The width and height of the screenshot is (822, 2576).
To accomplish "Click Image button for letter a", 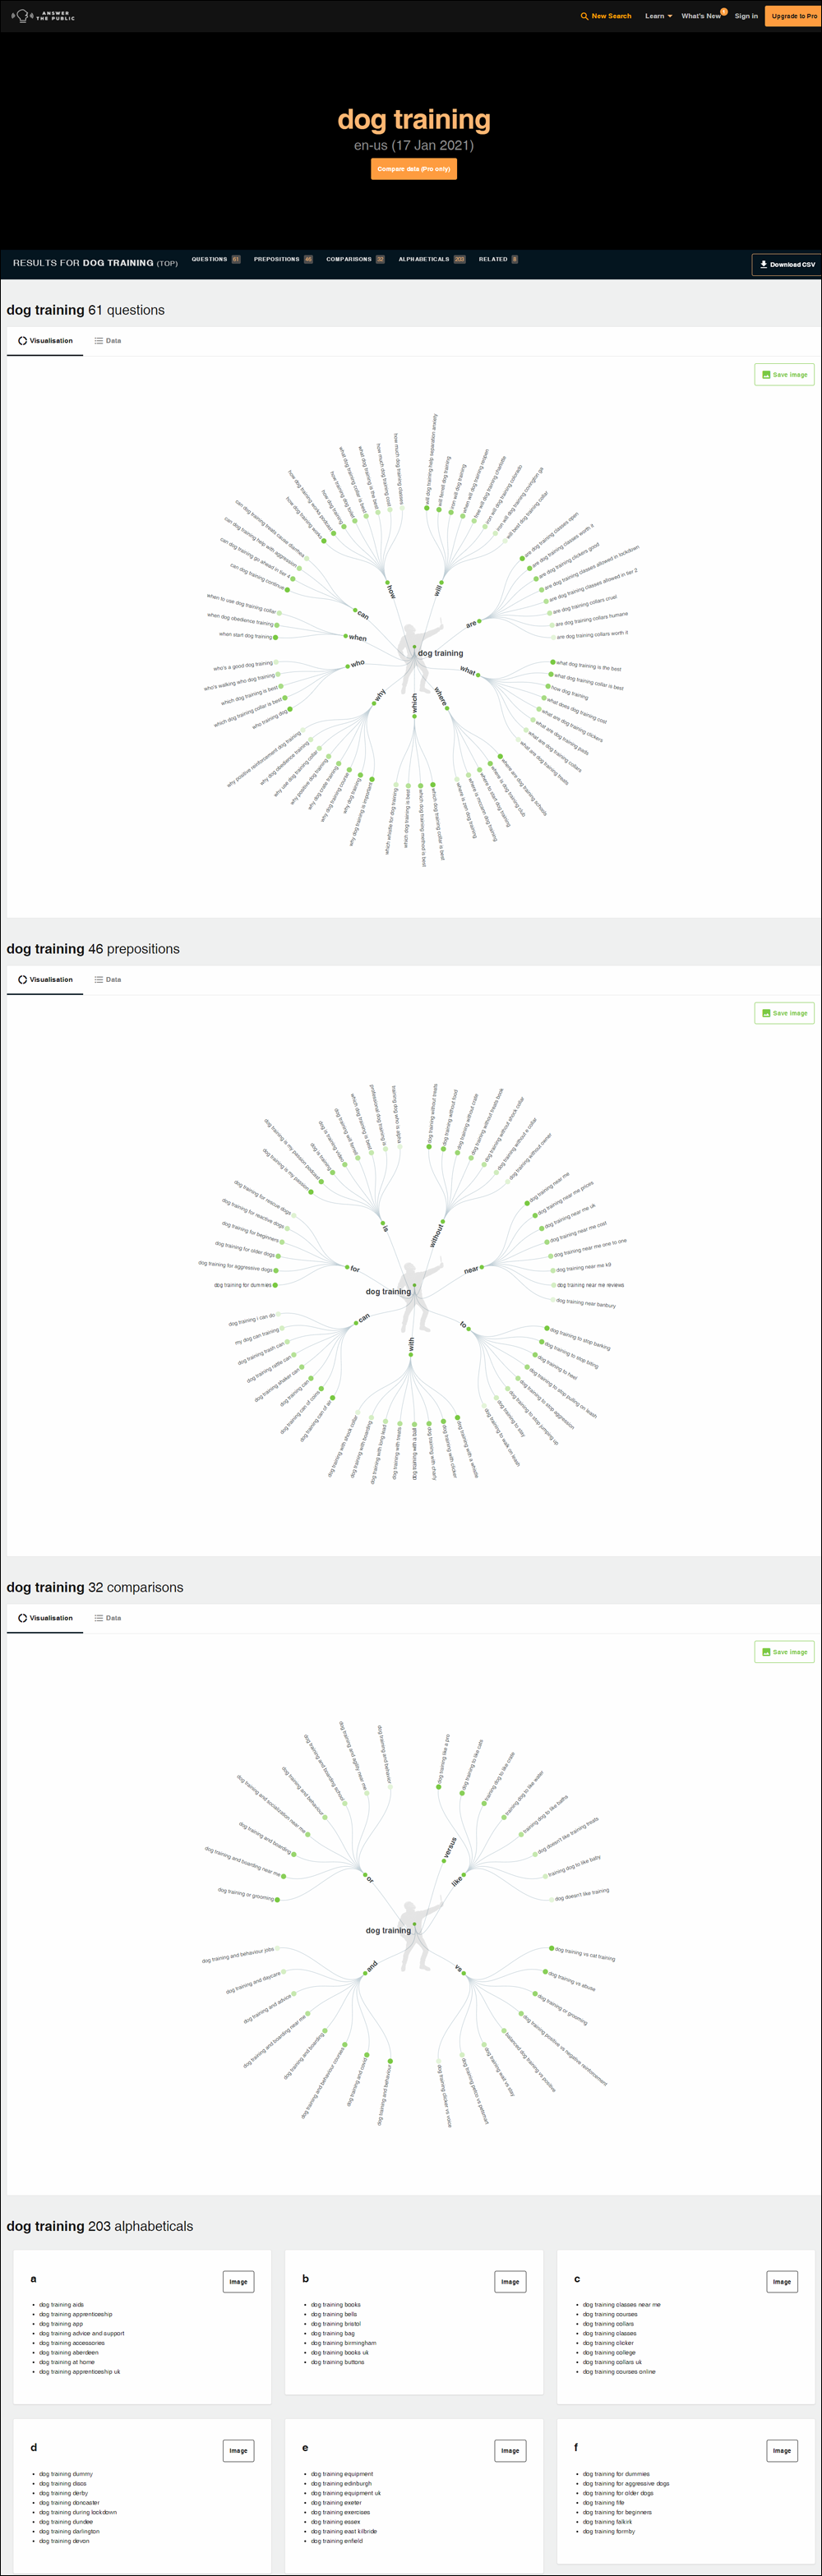I will pos(238,2281).
